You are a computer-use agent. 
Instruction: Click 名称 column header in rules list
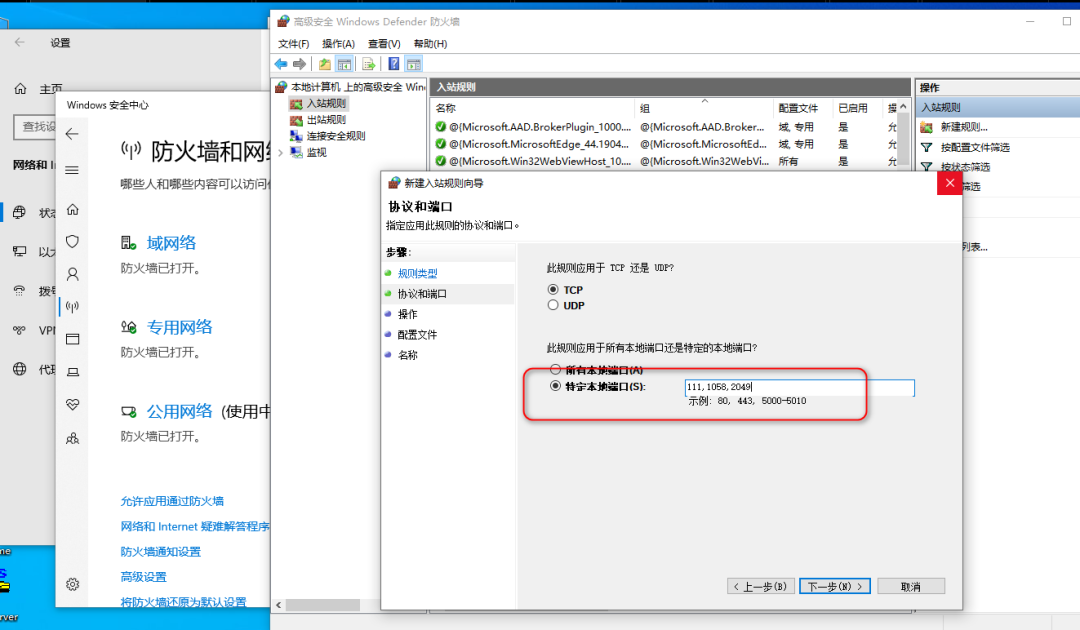446,108
